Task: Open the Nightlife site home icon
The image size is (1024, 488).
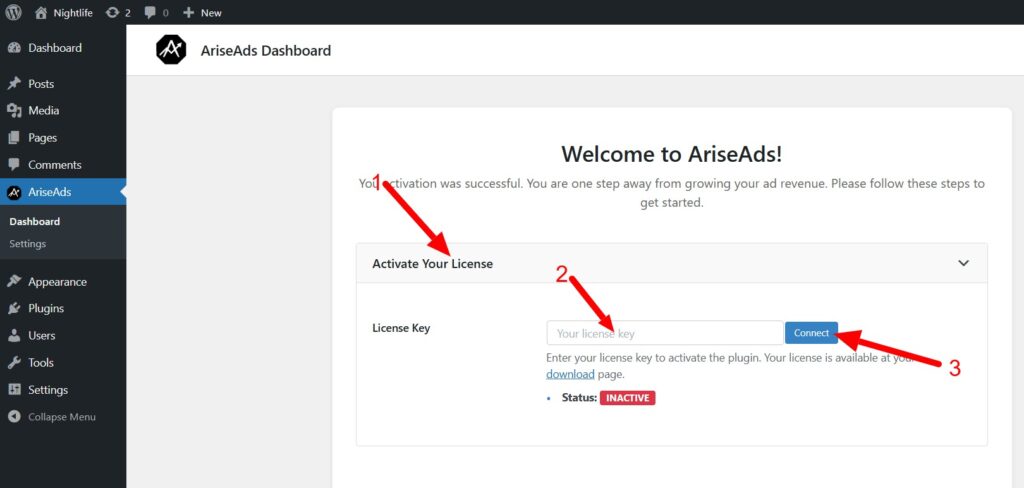Action: tap(41, 13)
